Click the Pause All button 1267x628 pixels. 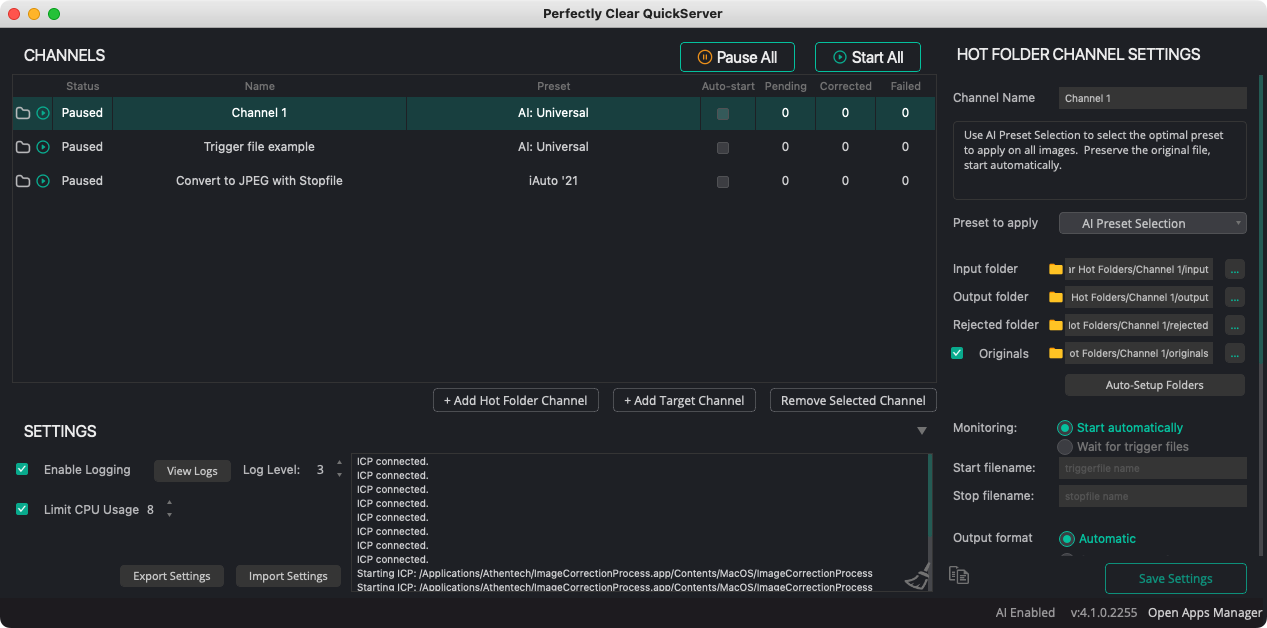point(737,57)
